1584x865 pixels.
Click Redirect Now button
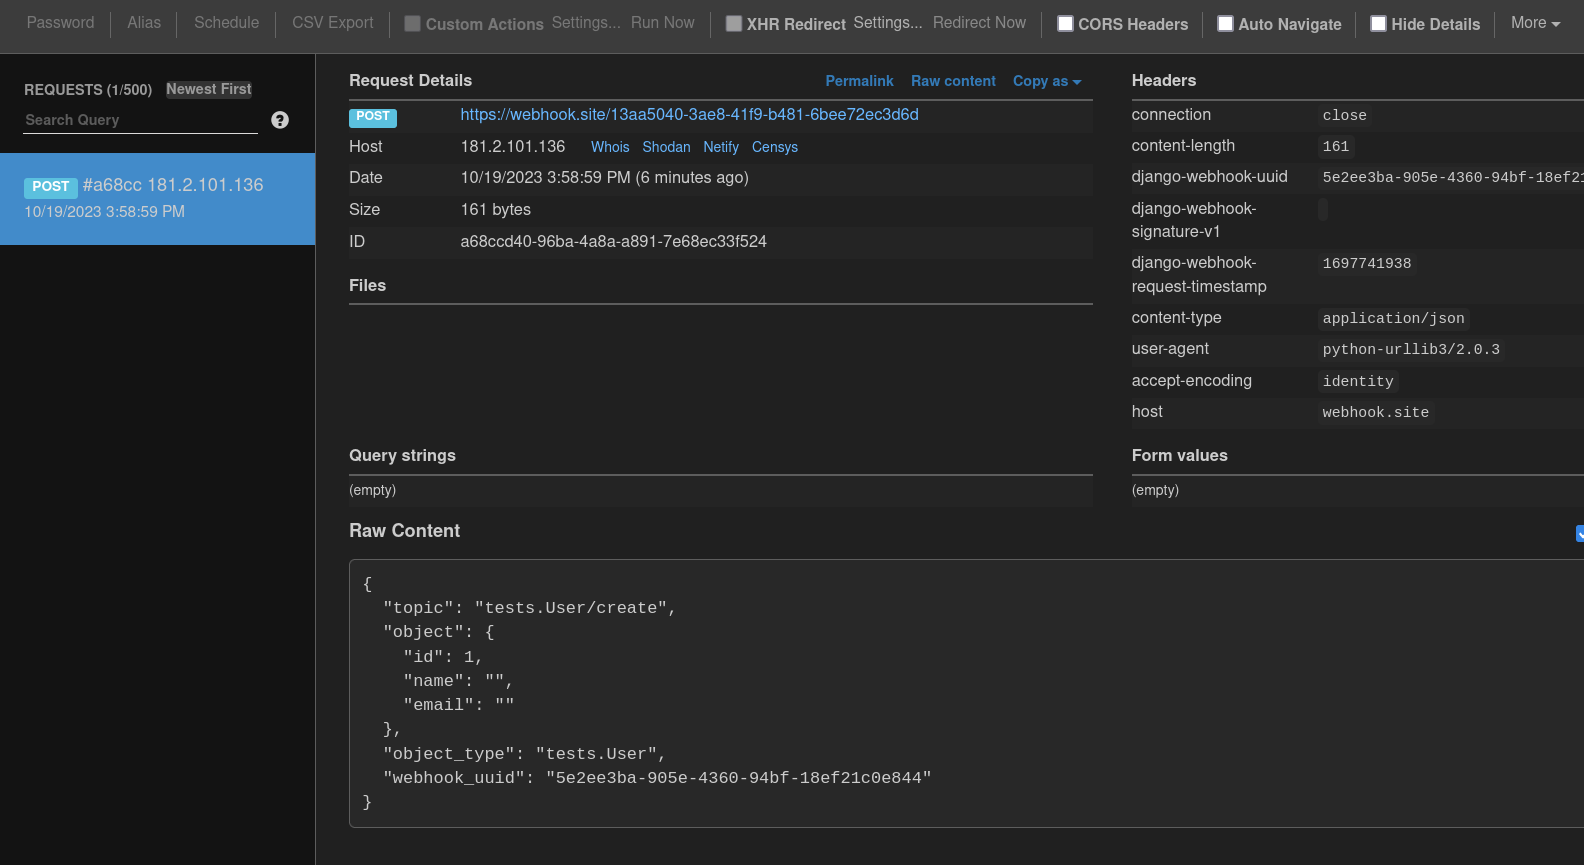pos(979,22)
